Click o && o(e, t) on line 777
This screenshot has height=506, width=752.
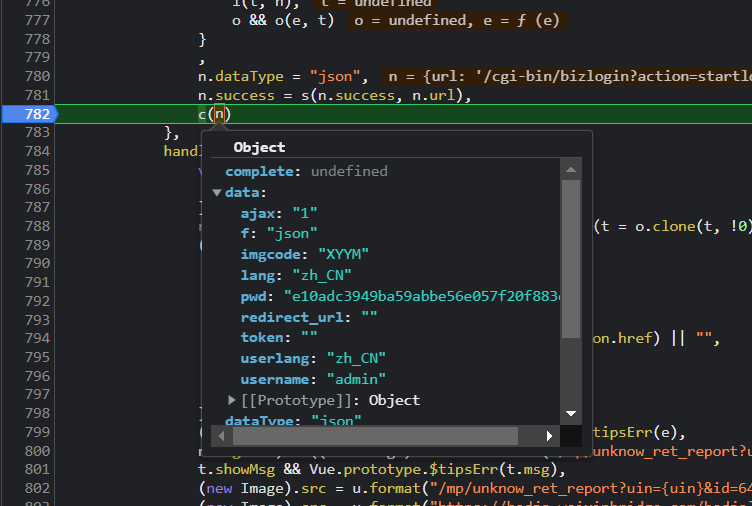[282, 21]
